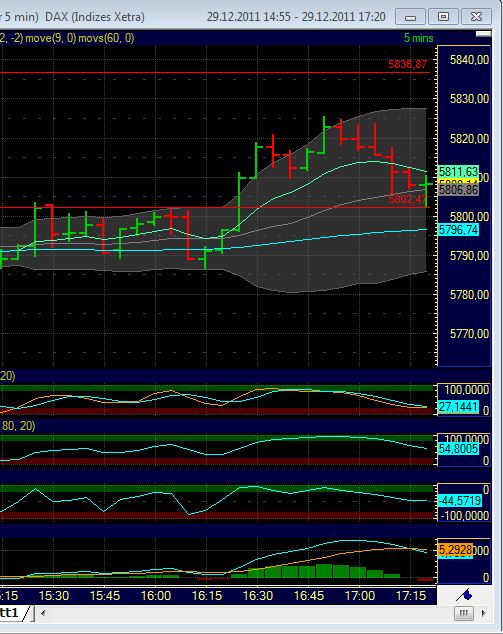Click the 5770,00 price axis label
The image size is (503, 634).
tap(469, 334)
